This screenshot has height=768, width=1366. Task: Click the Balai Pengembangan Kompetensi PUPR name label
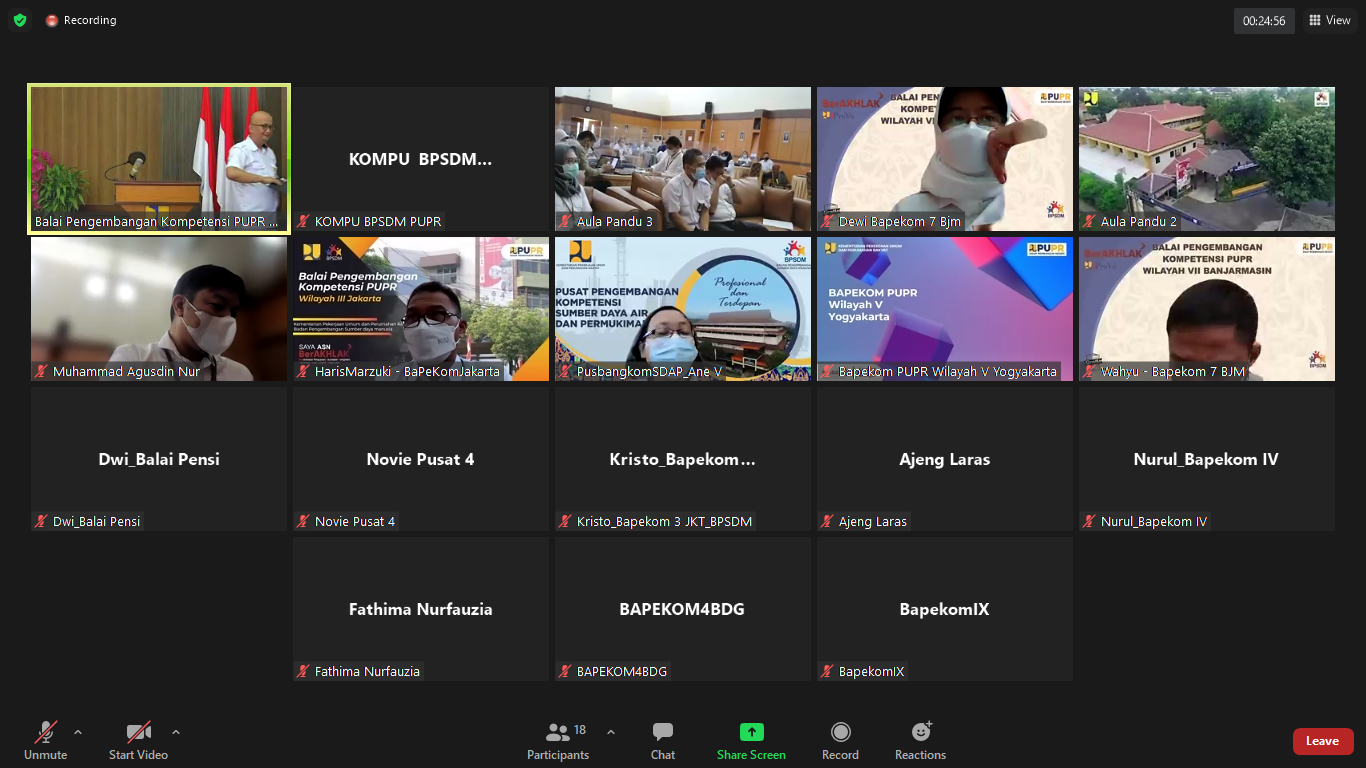click(x=157, y=222)
